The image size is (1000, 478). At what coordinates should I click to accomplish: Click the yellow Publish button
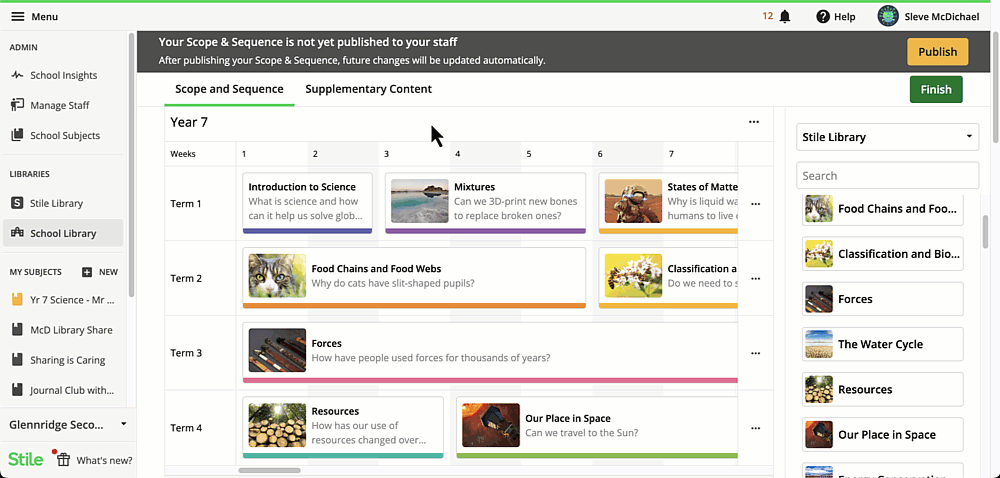click(938, 52)
